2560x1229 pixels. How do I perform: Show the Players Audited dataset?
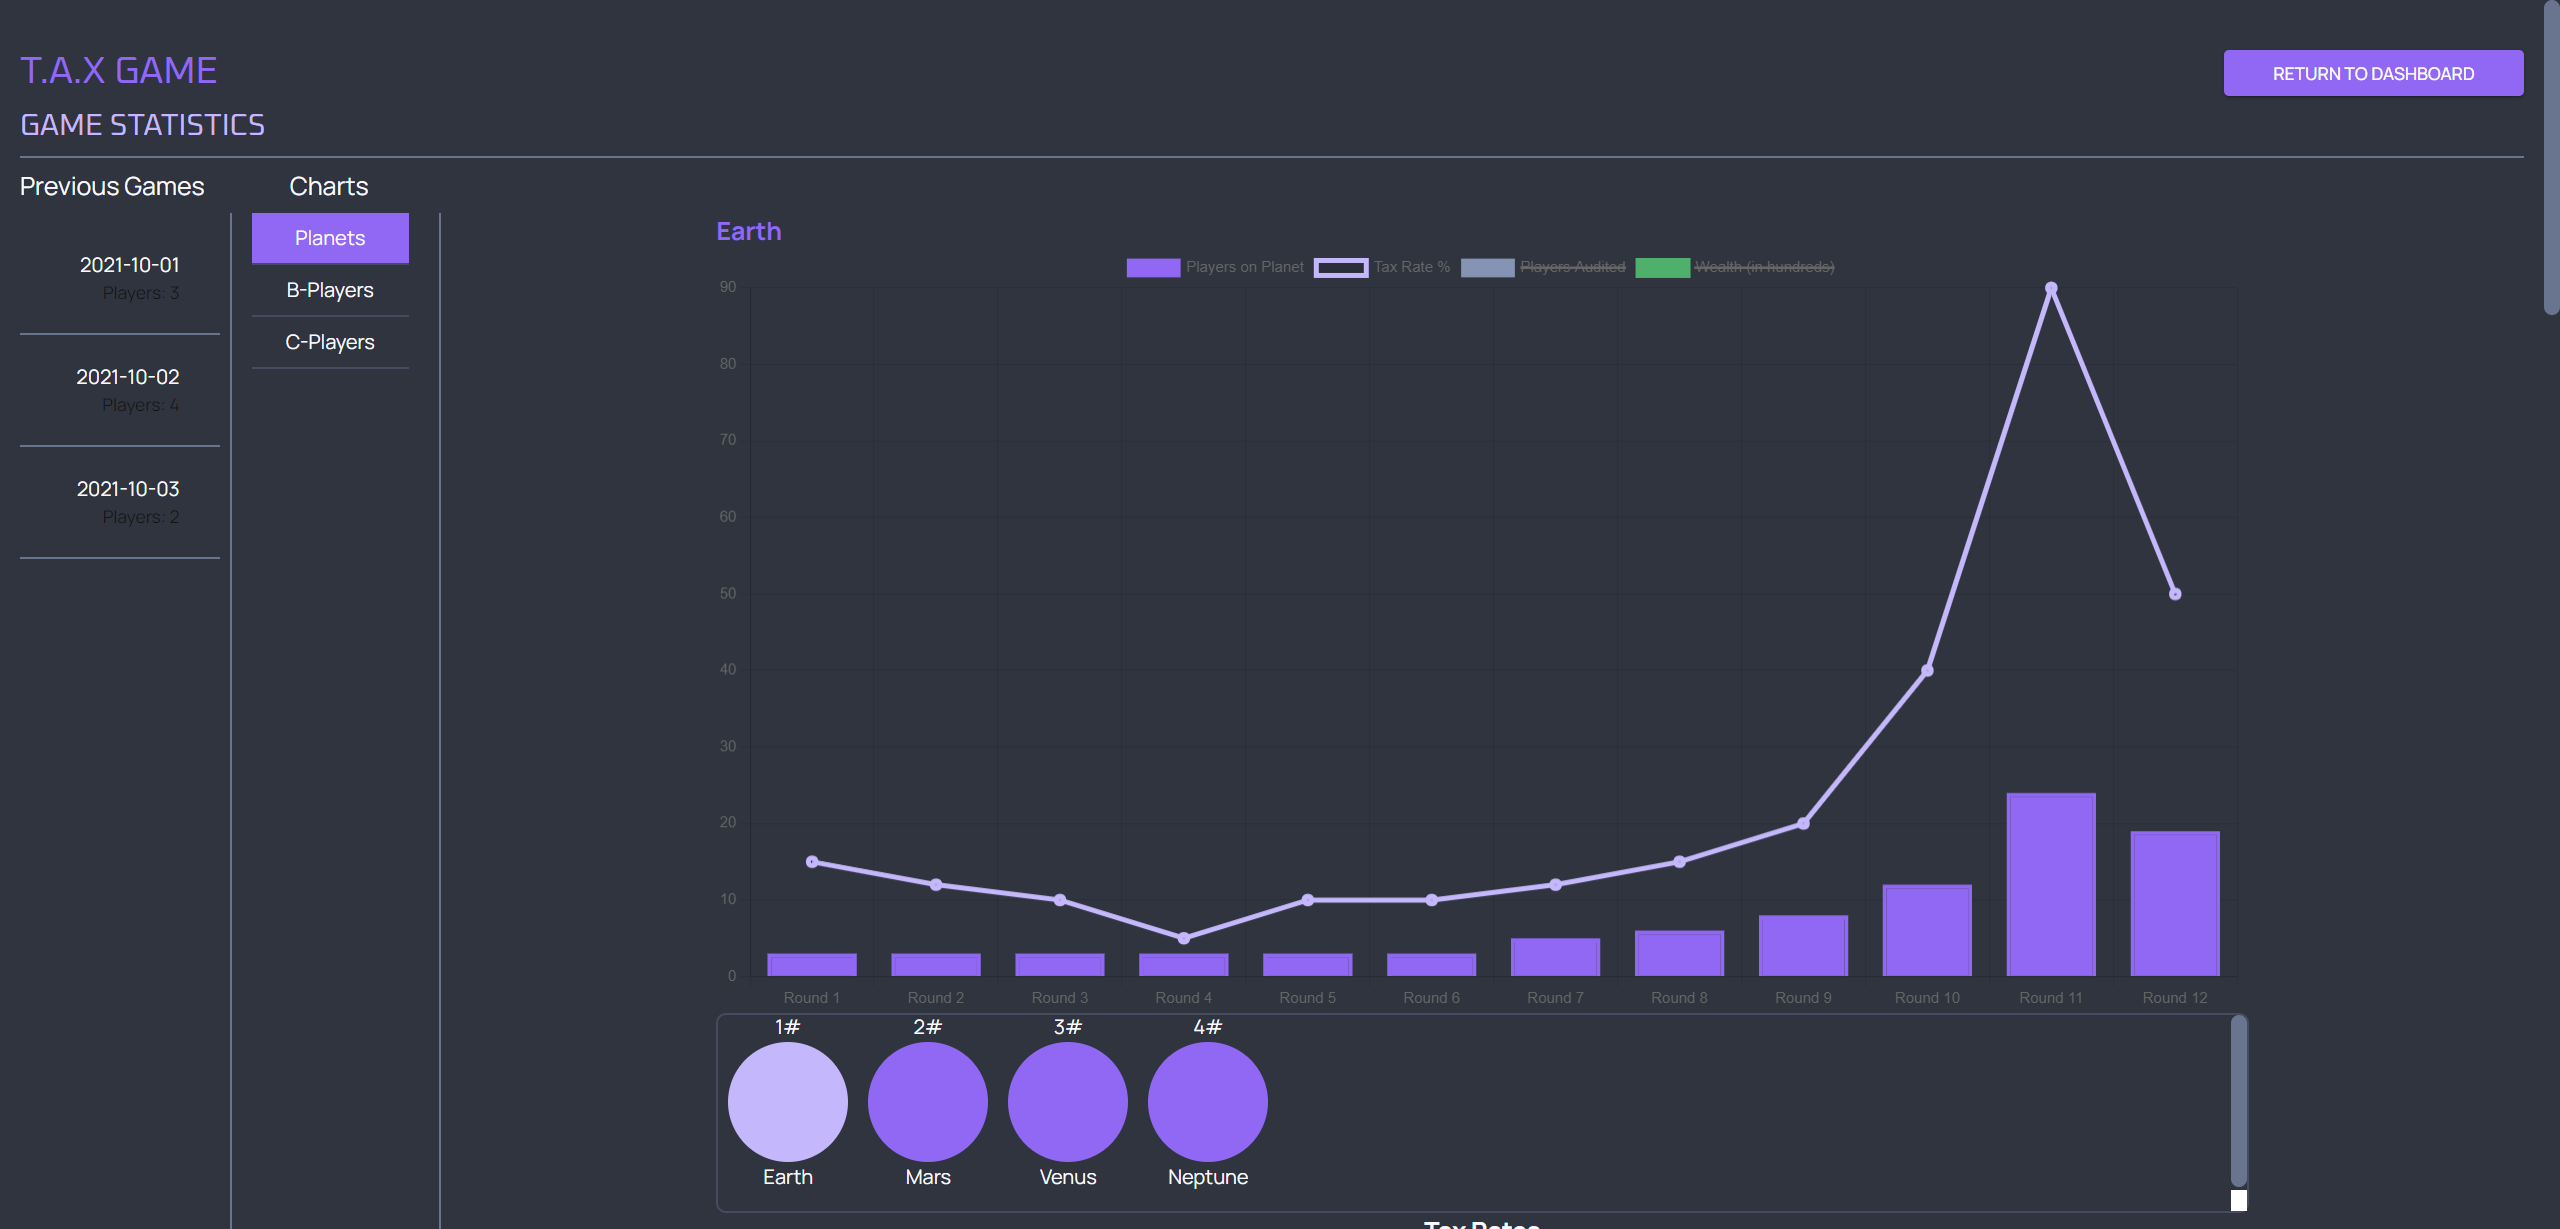(1543, 267)
